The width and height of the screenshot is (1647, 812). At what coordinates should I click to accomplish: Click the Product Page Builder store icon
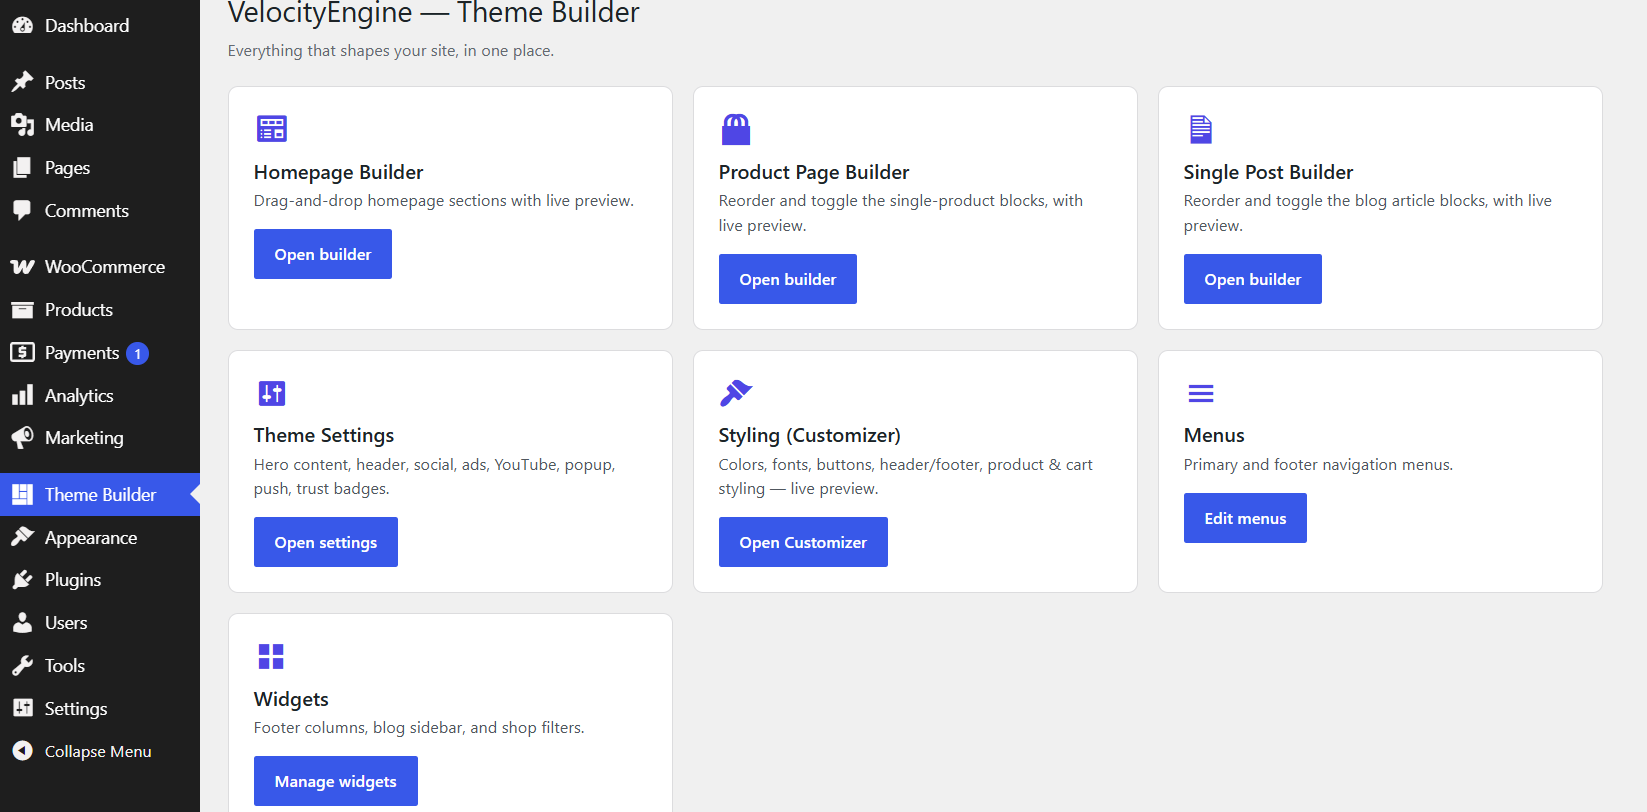(x=736, y=129)
